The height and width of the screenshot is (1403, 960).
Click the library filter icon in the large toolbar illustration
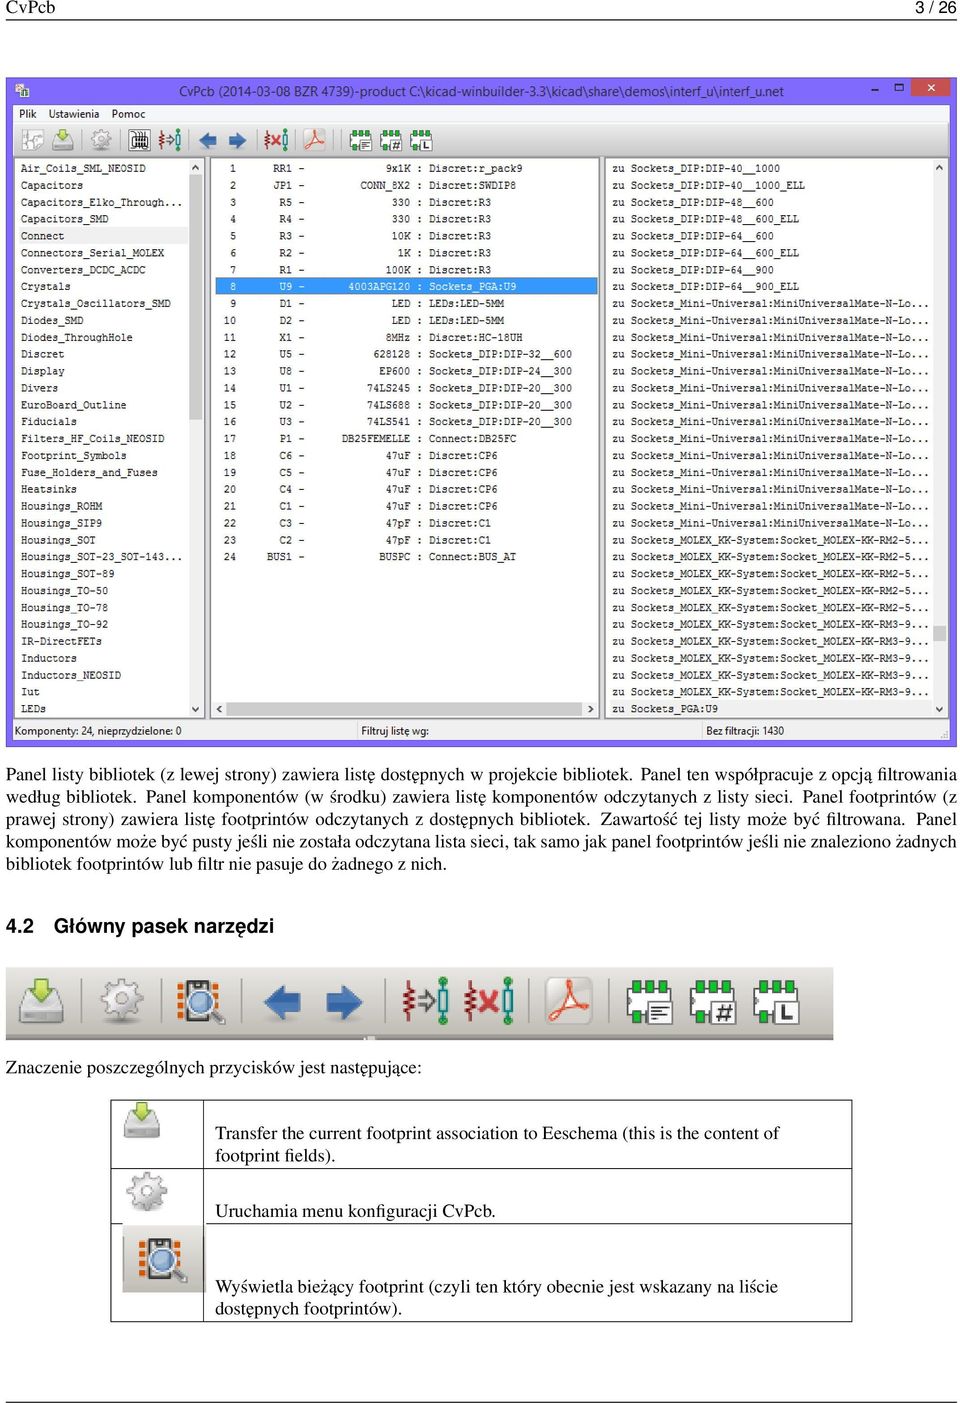click(776, 1001)
